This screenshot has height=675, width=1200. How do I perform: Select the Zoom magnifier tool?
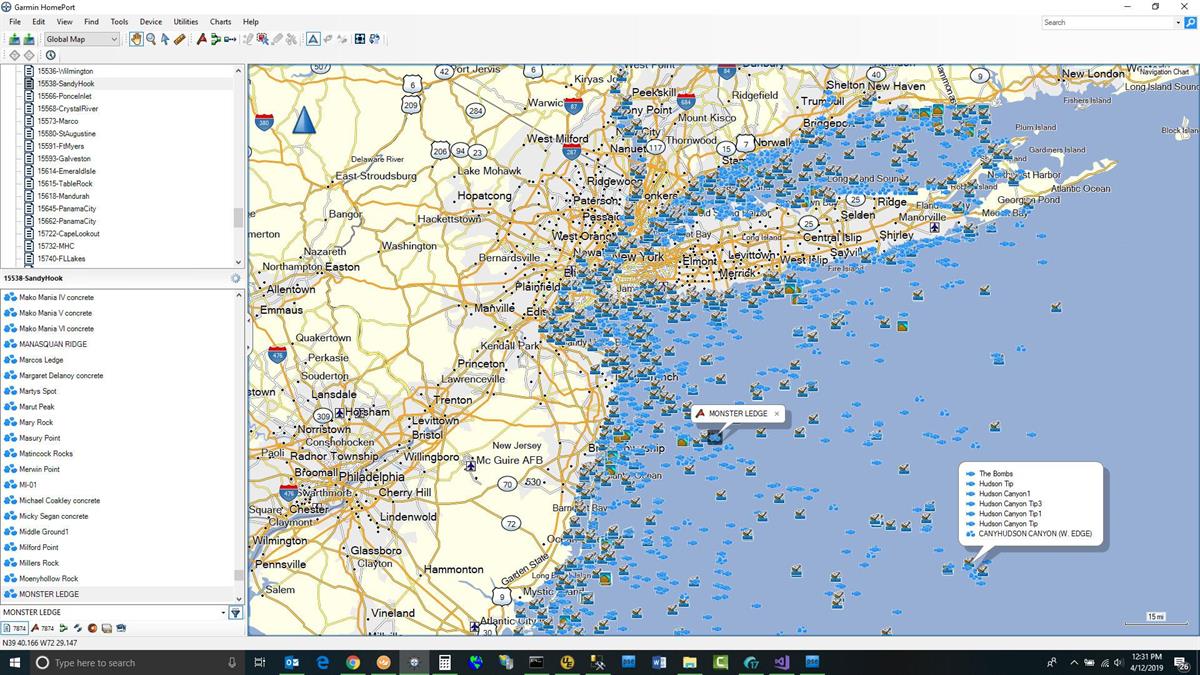coord(151,39)
